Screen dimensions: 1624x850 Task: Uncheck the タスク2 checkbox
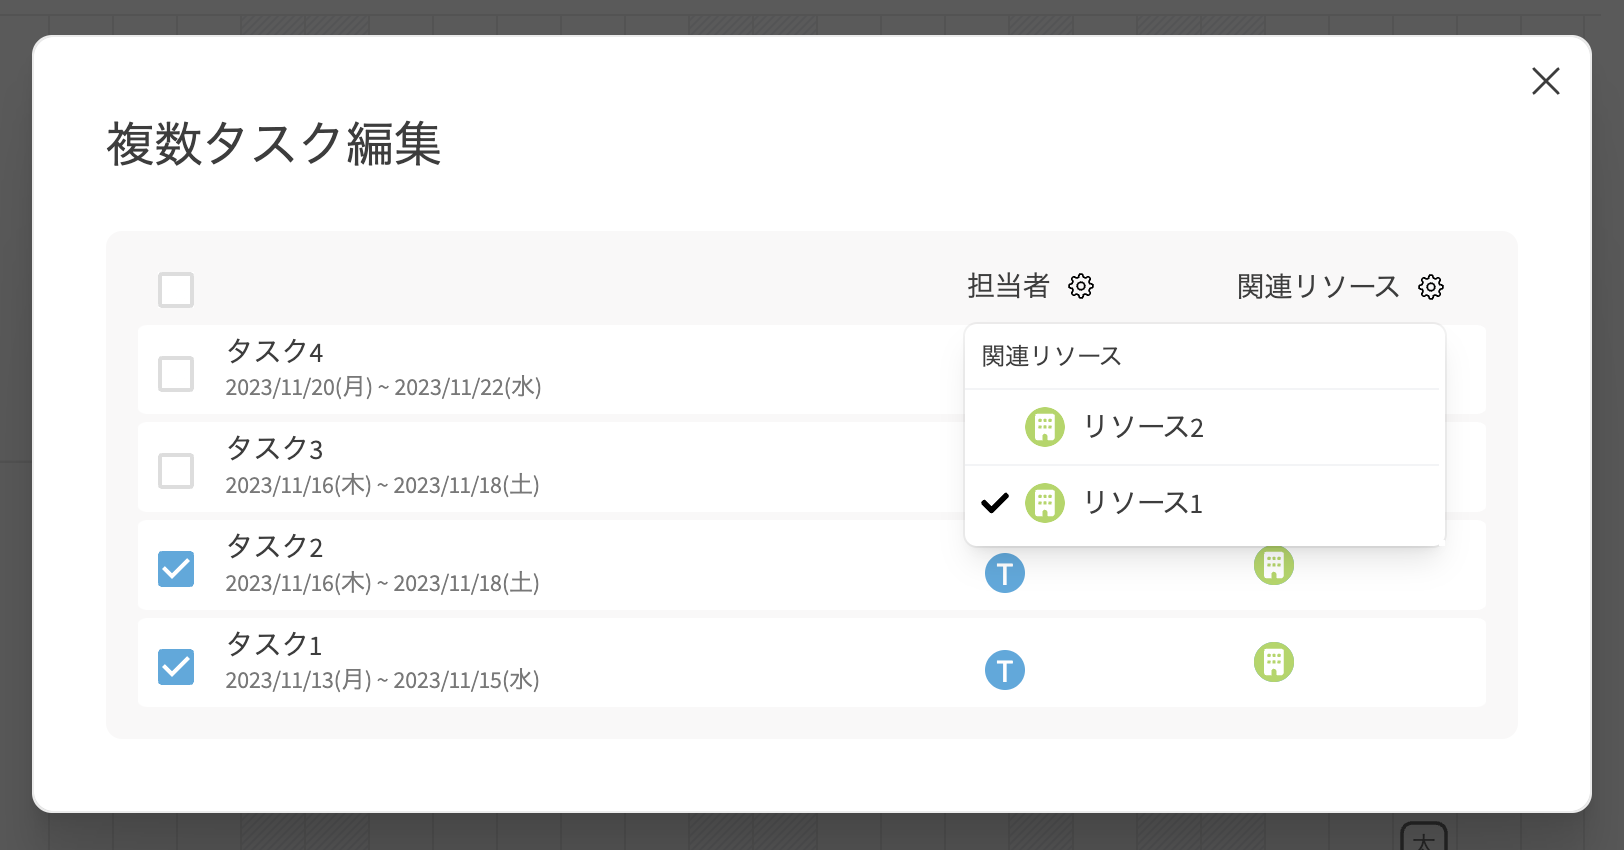(x=176, y=568)
